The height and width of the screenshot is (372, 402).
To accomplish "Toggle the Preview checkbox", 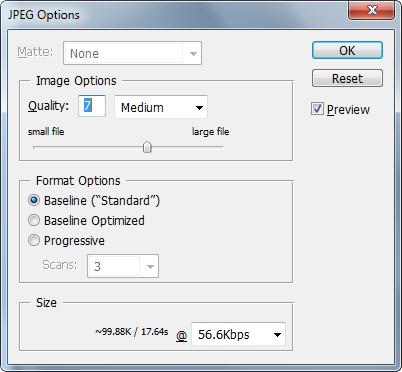I will pyautogui.click(x=317, y=109).
